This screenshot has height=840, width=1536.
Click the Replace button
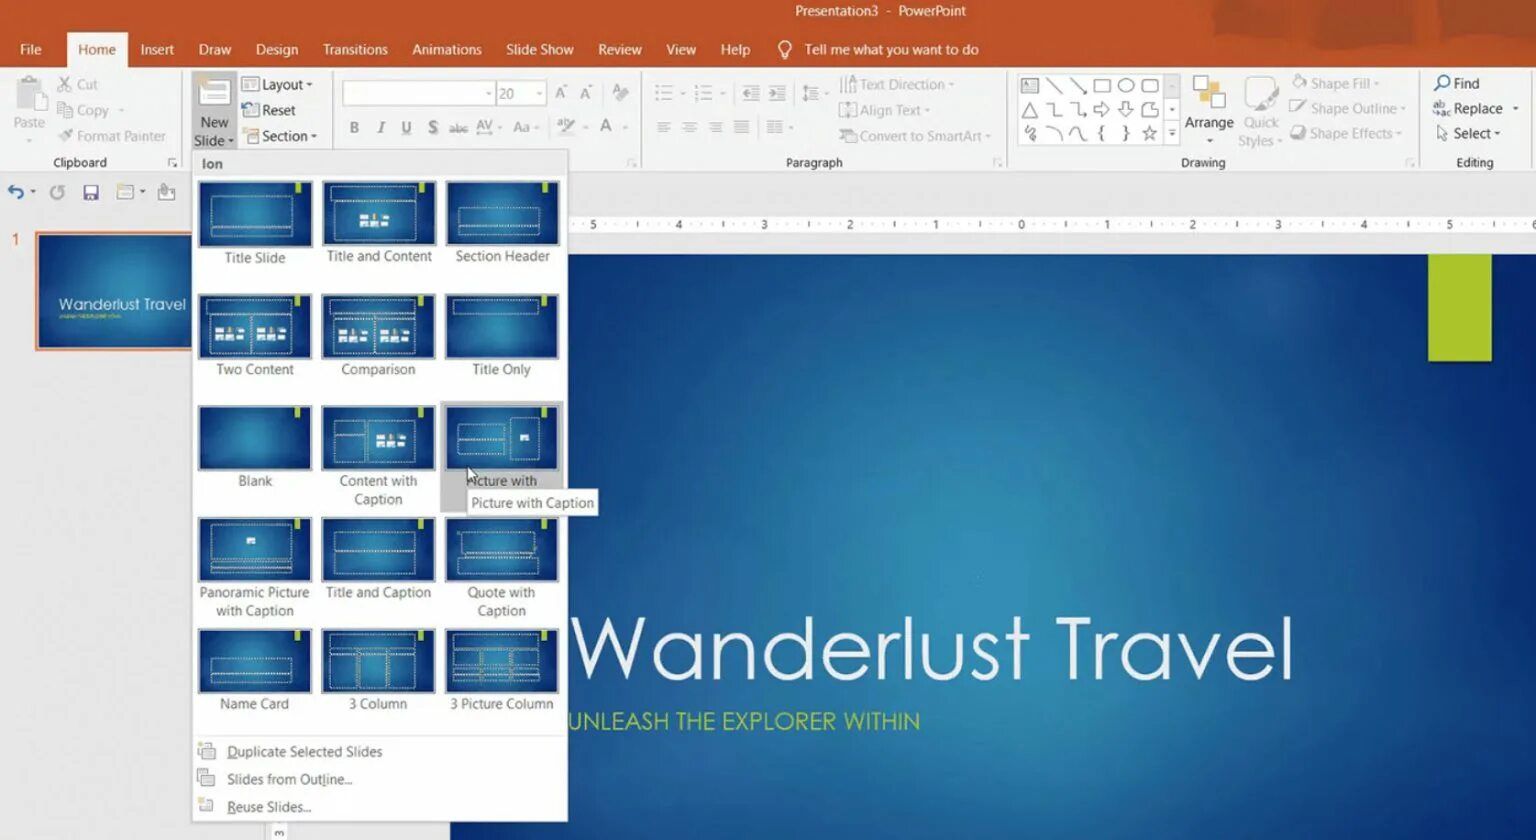tap(1467, 108)
